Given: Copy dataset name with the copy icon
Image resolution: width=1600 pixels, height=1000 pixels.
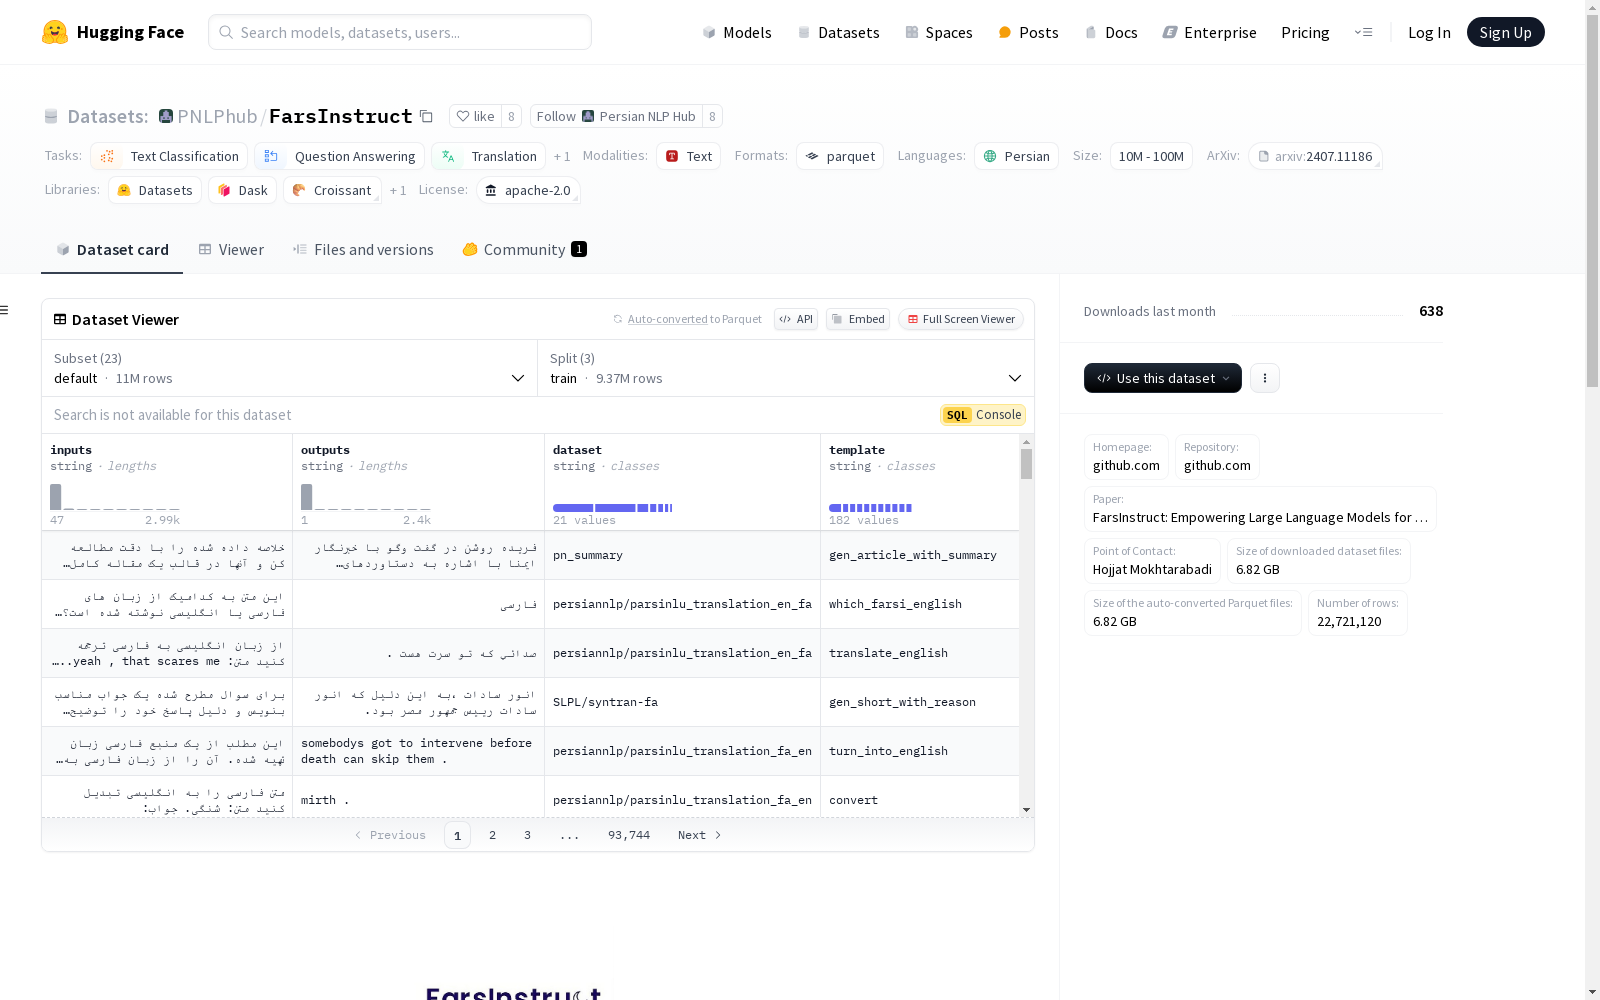Looking at the screenshot, I should point(426,116).
